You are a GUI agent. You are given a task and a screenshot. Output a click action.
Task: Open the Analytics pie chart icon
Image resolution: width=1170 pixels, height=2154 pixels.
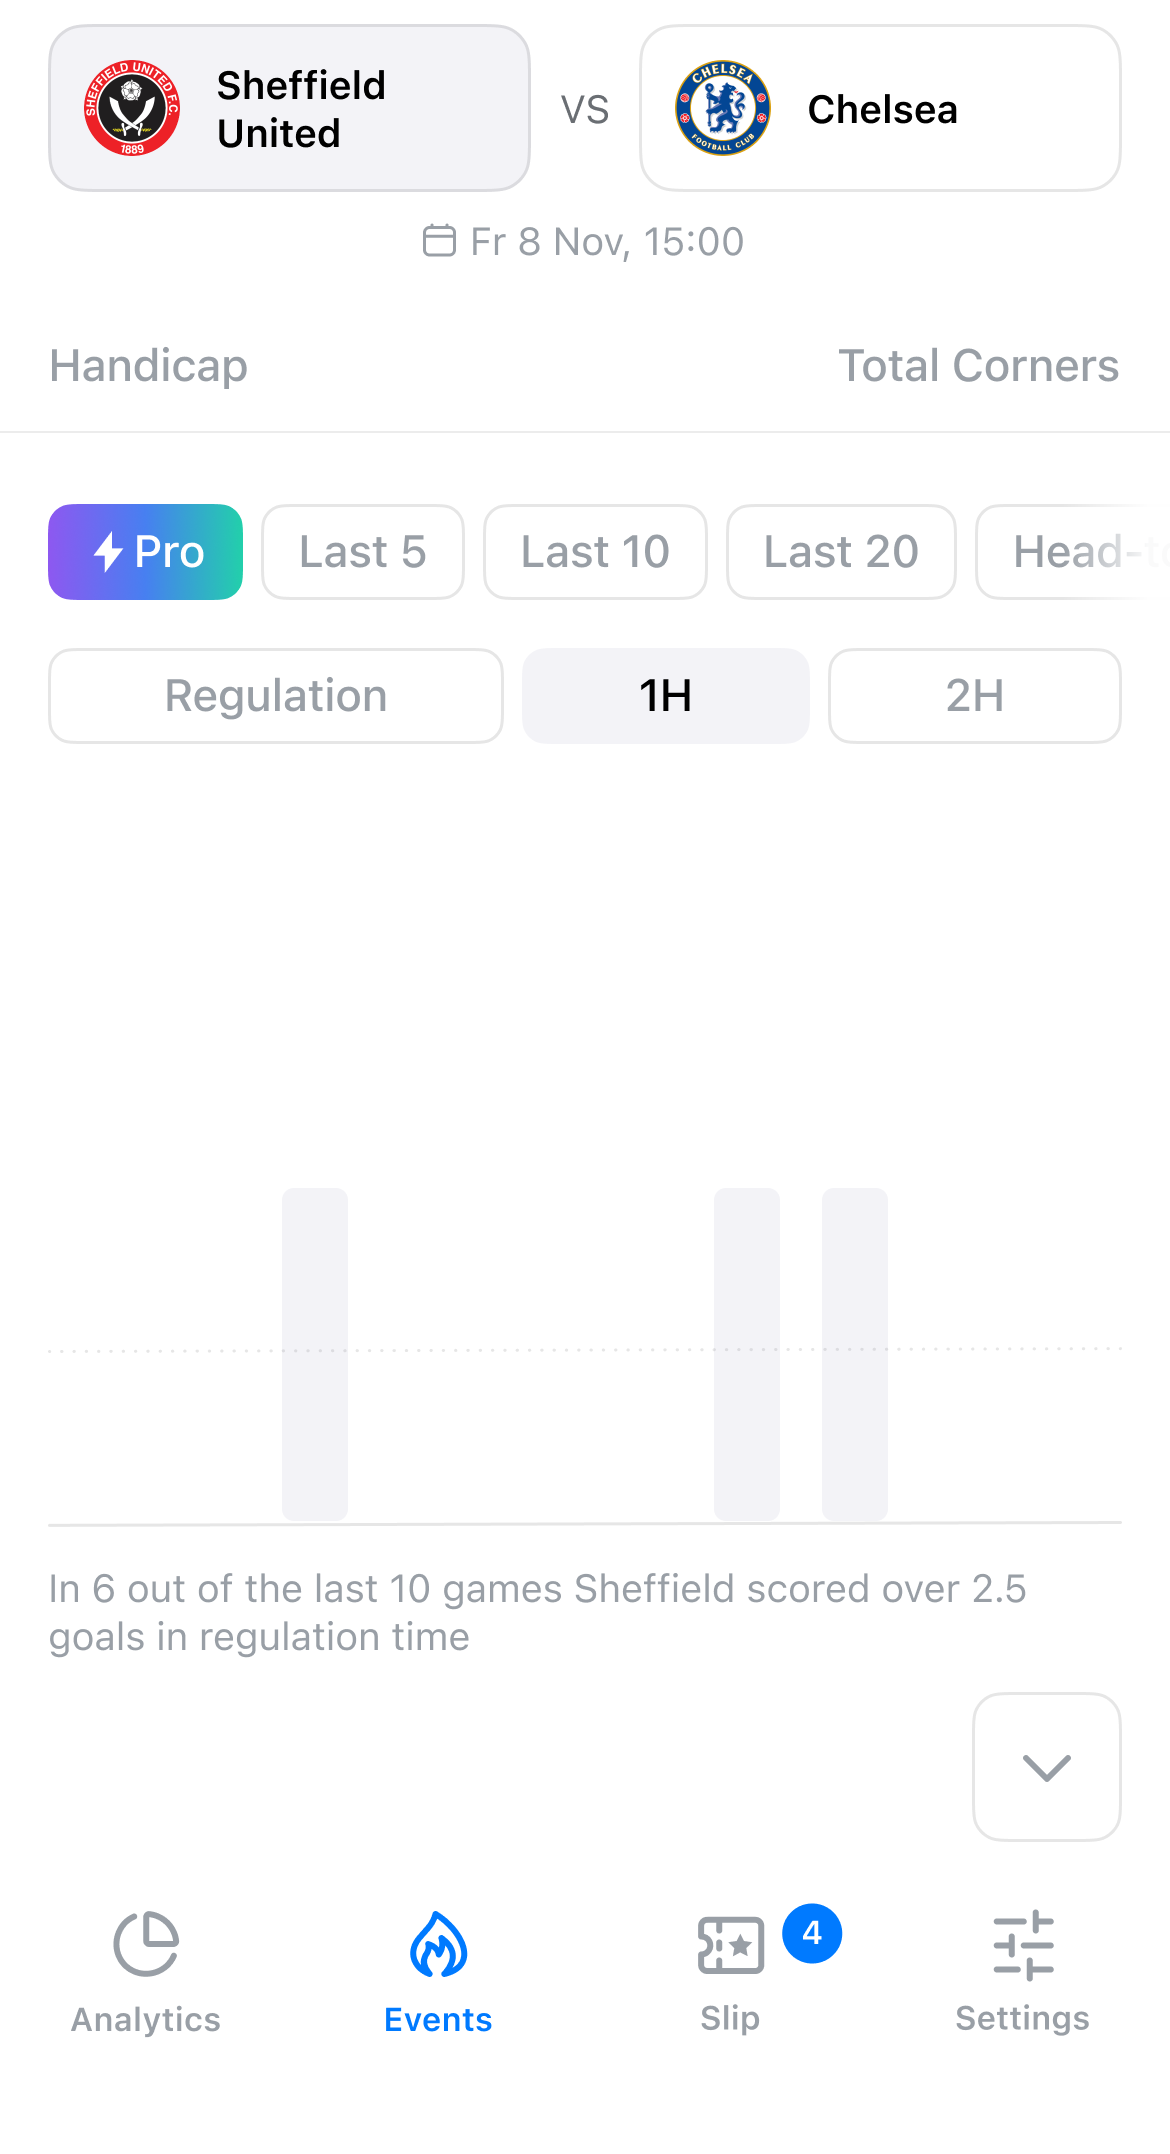pos(146,1944)
